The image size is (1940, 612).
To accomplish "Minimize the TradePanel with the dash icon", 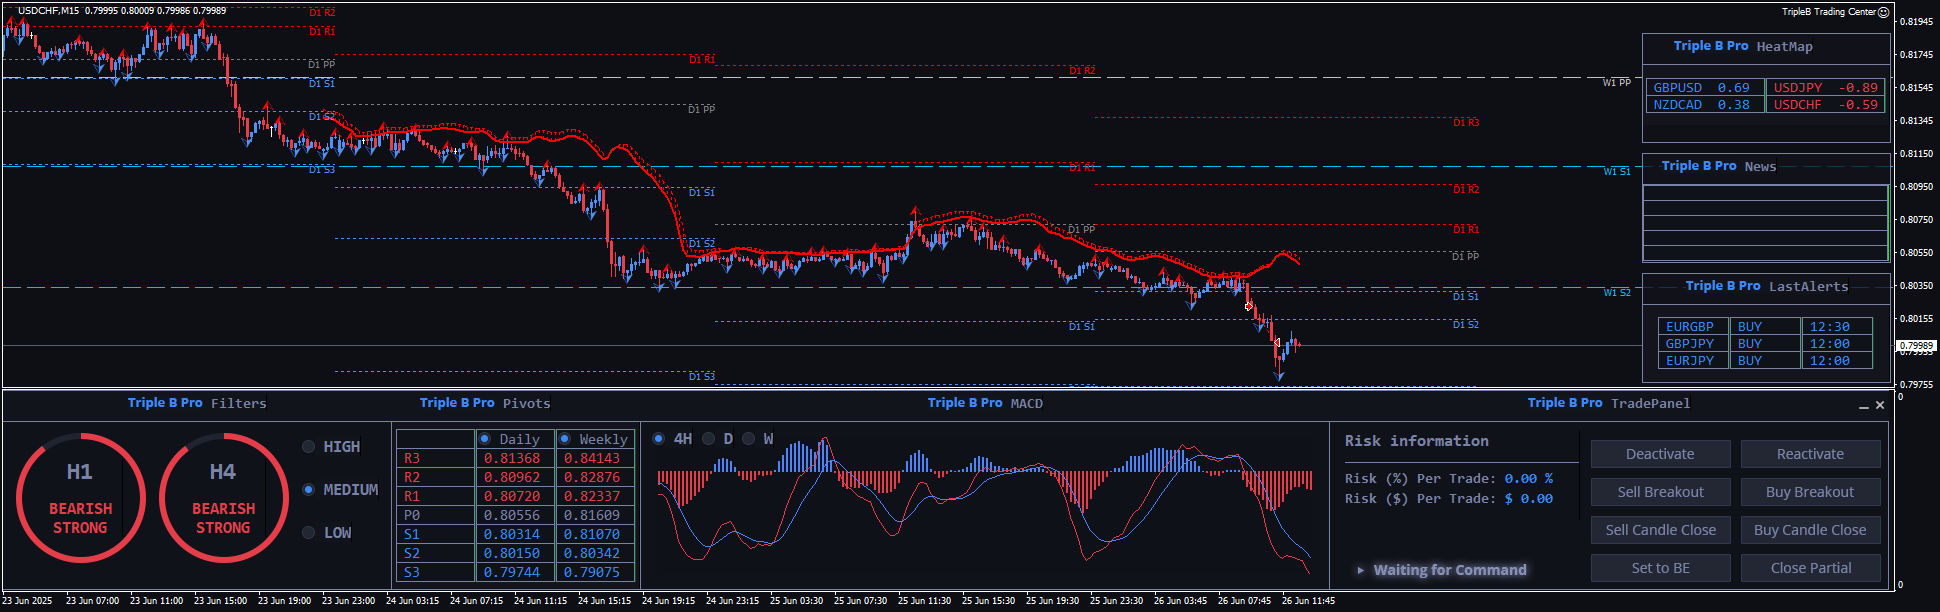I will pos(1864,406).
